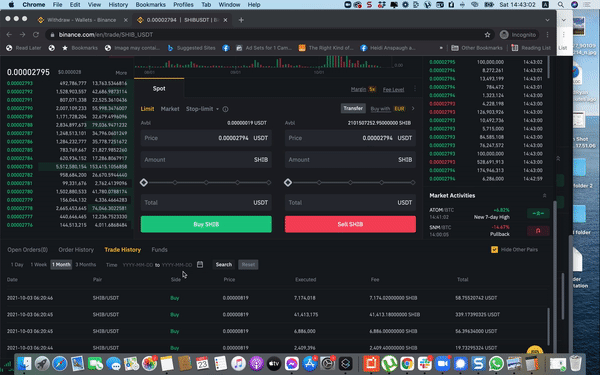Open the Open Orders(0) tab
The width and height of the screenshot is (600, 375).
point(28,249)
